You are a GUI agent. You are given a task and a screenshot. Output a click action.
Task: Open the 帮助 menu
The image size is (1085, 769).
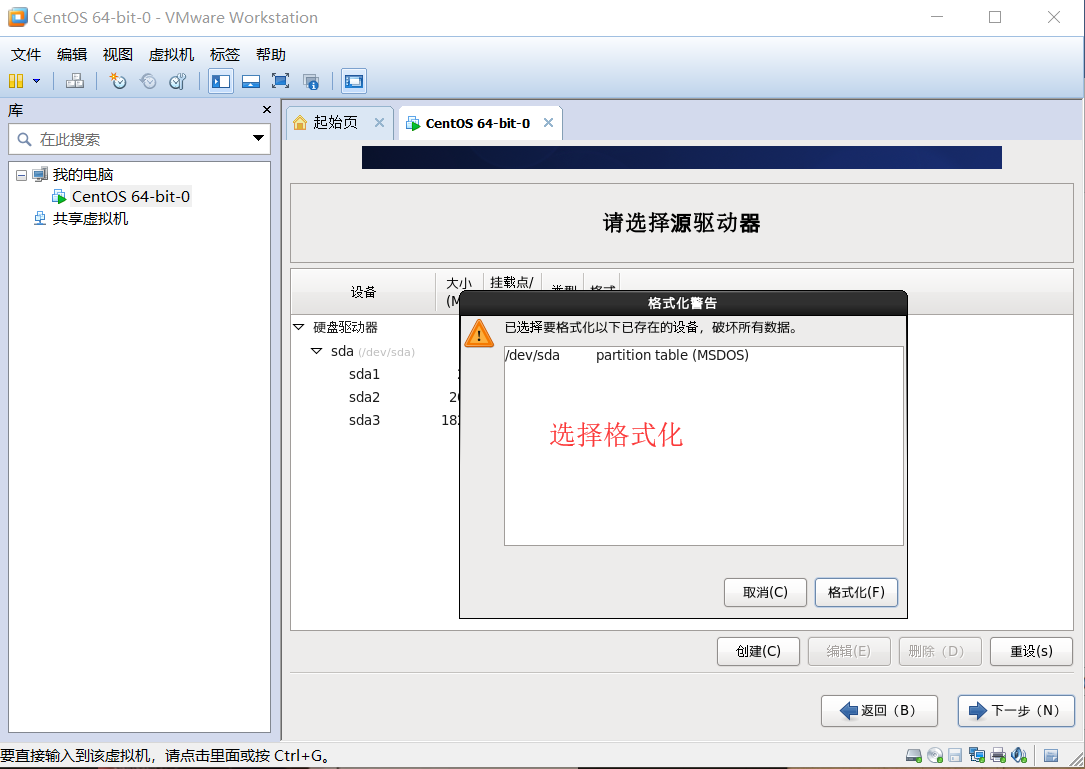pos(271,55)
